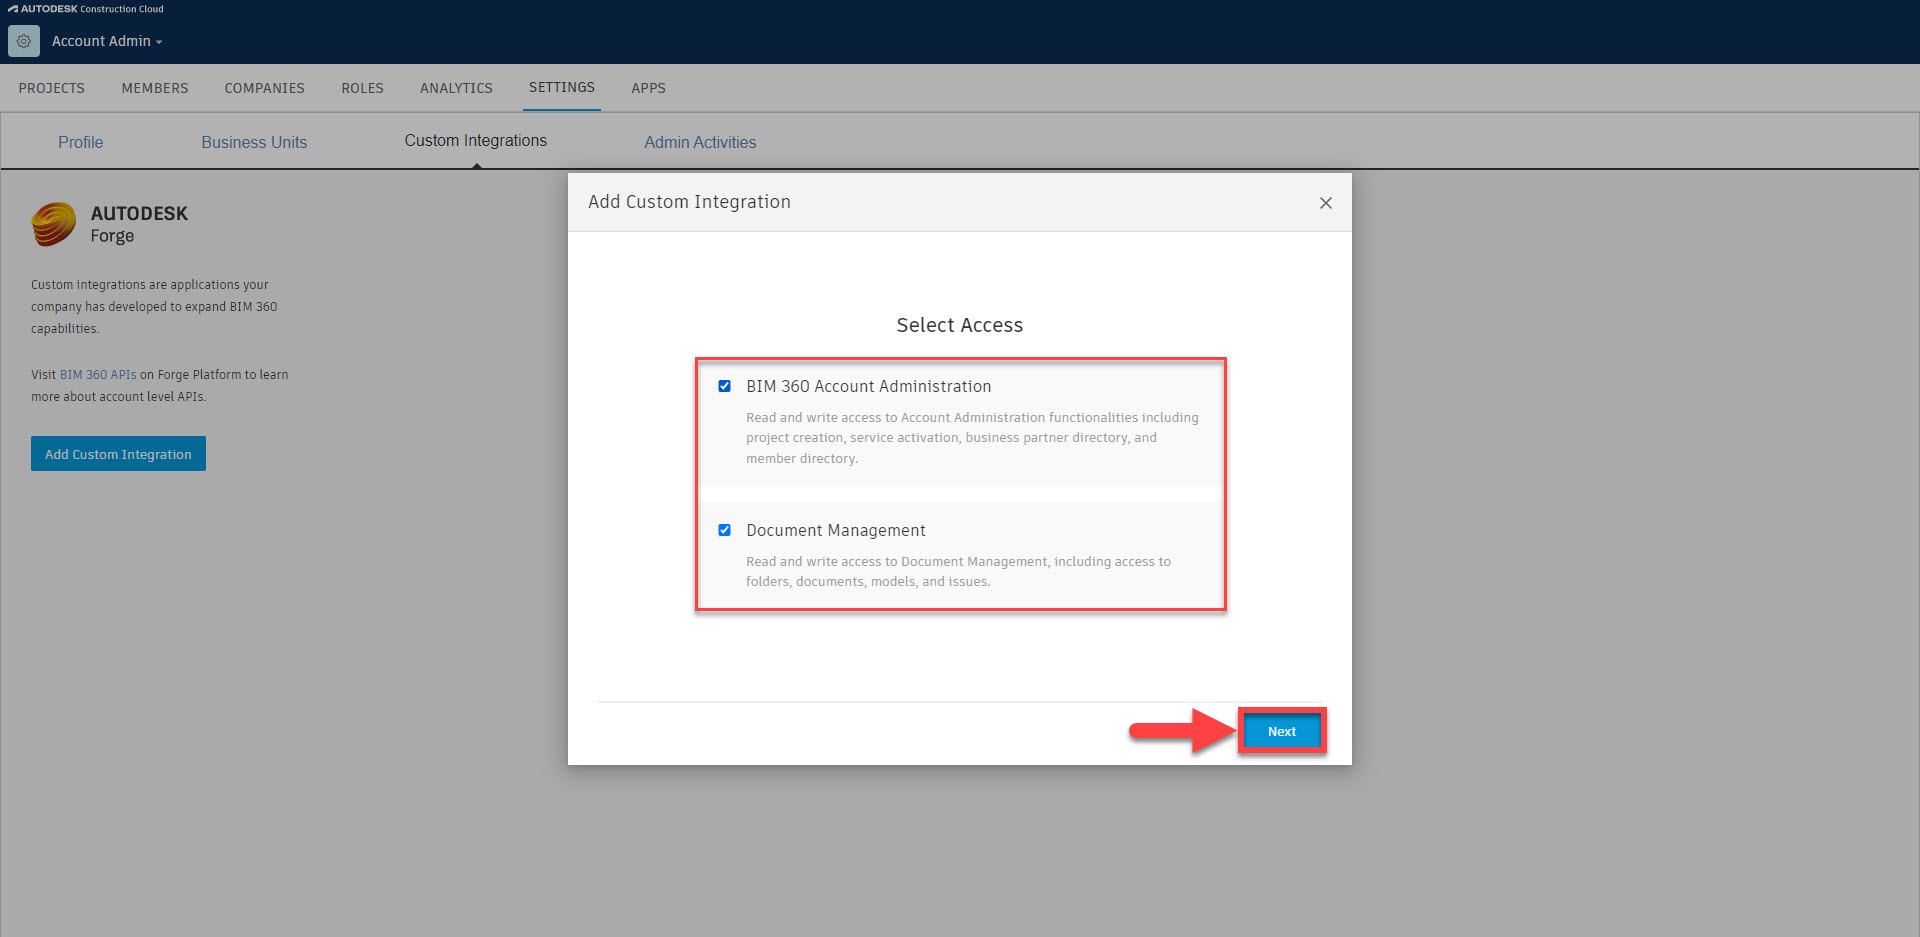This screenshot has width=1920, height=937.
Task: Open the Apps tab
Action: pos(648,88)
